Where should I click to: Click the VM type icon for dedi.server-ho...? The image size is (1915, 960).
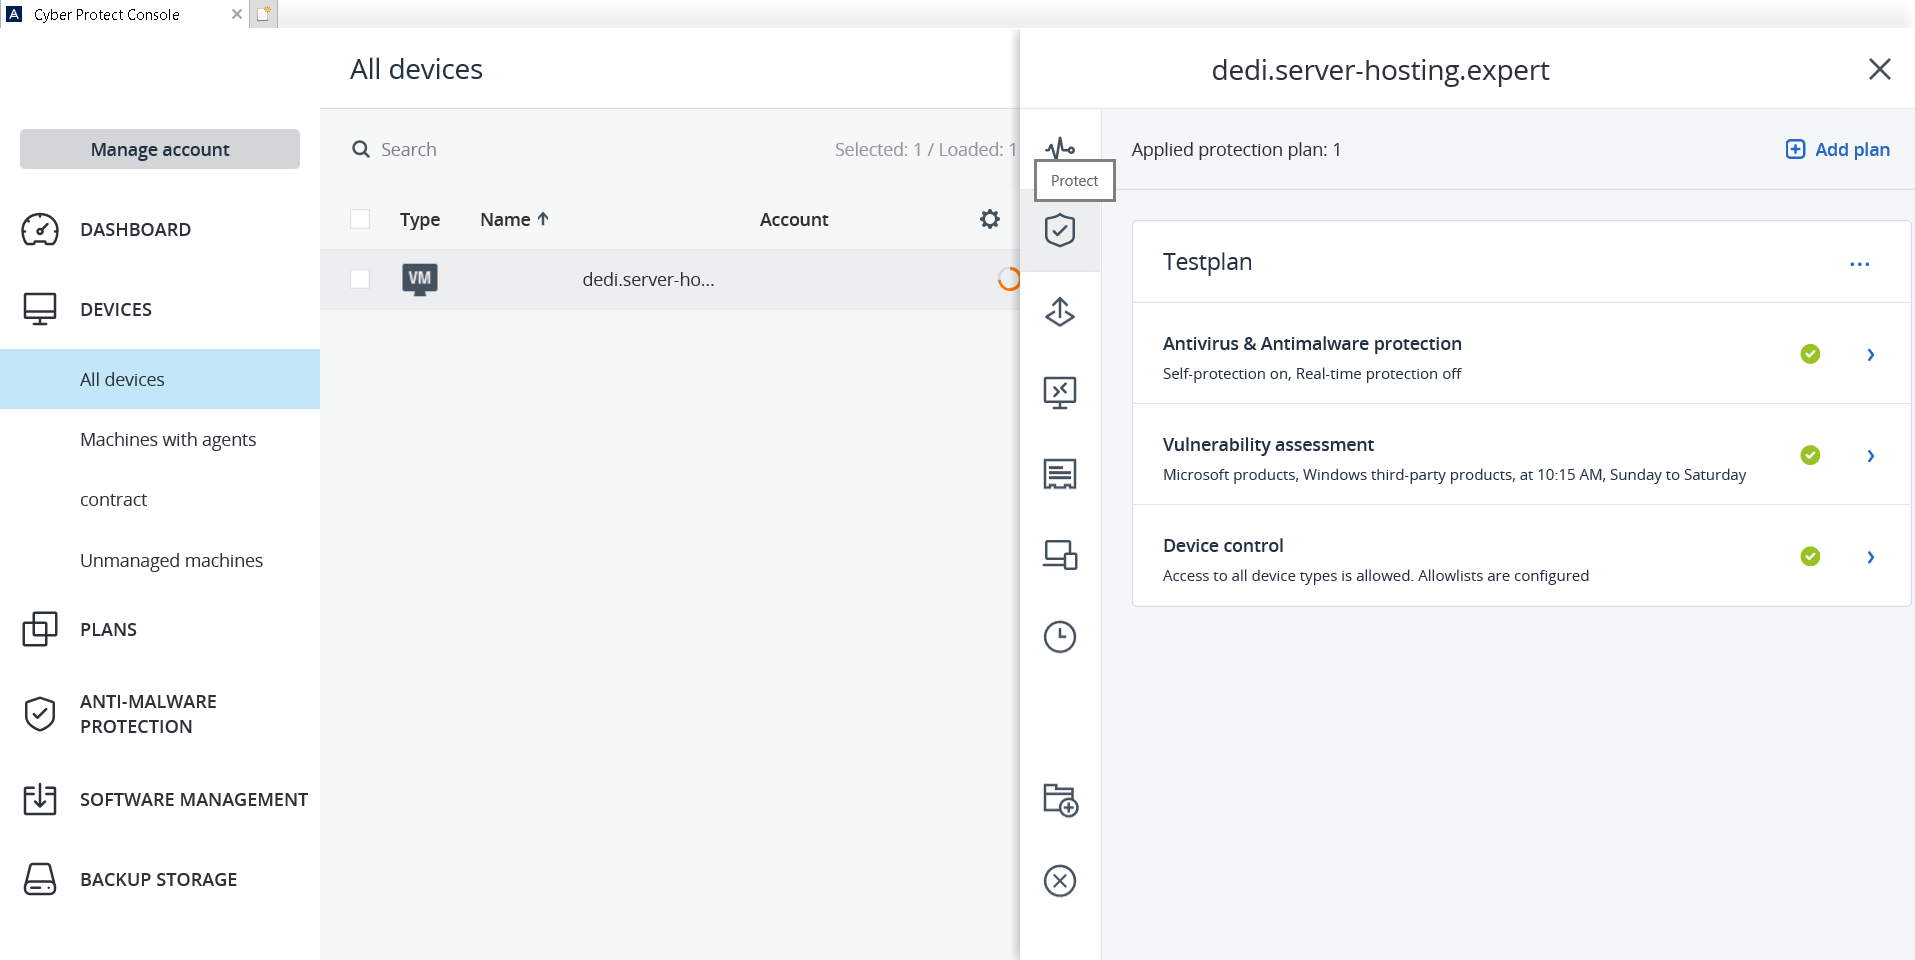tap(420, 279)
